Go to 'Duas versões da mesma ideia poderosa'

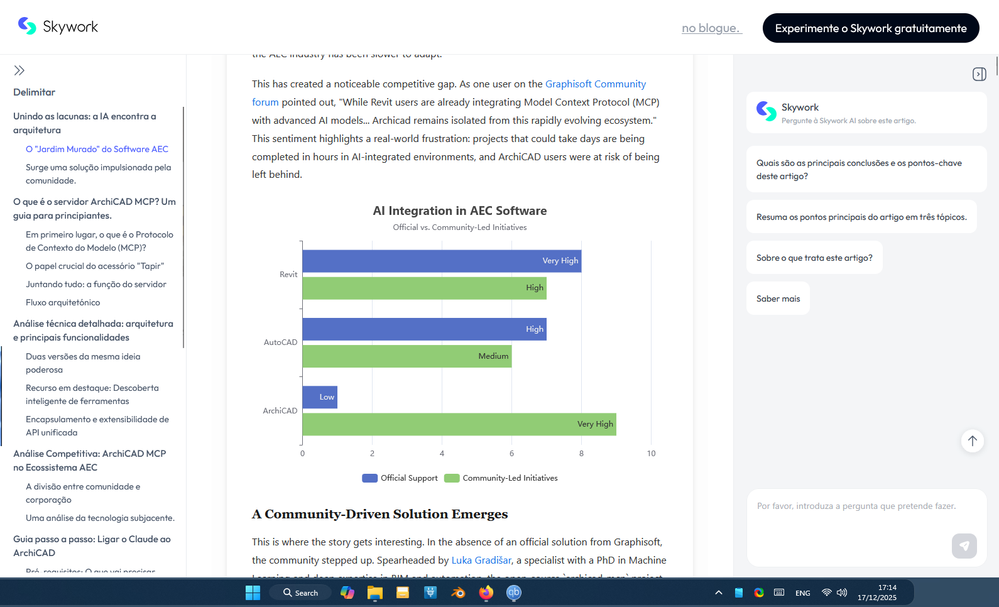pyautogui.click(x=83, y=363)
